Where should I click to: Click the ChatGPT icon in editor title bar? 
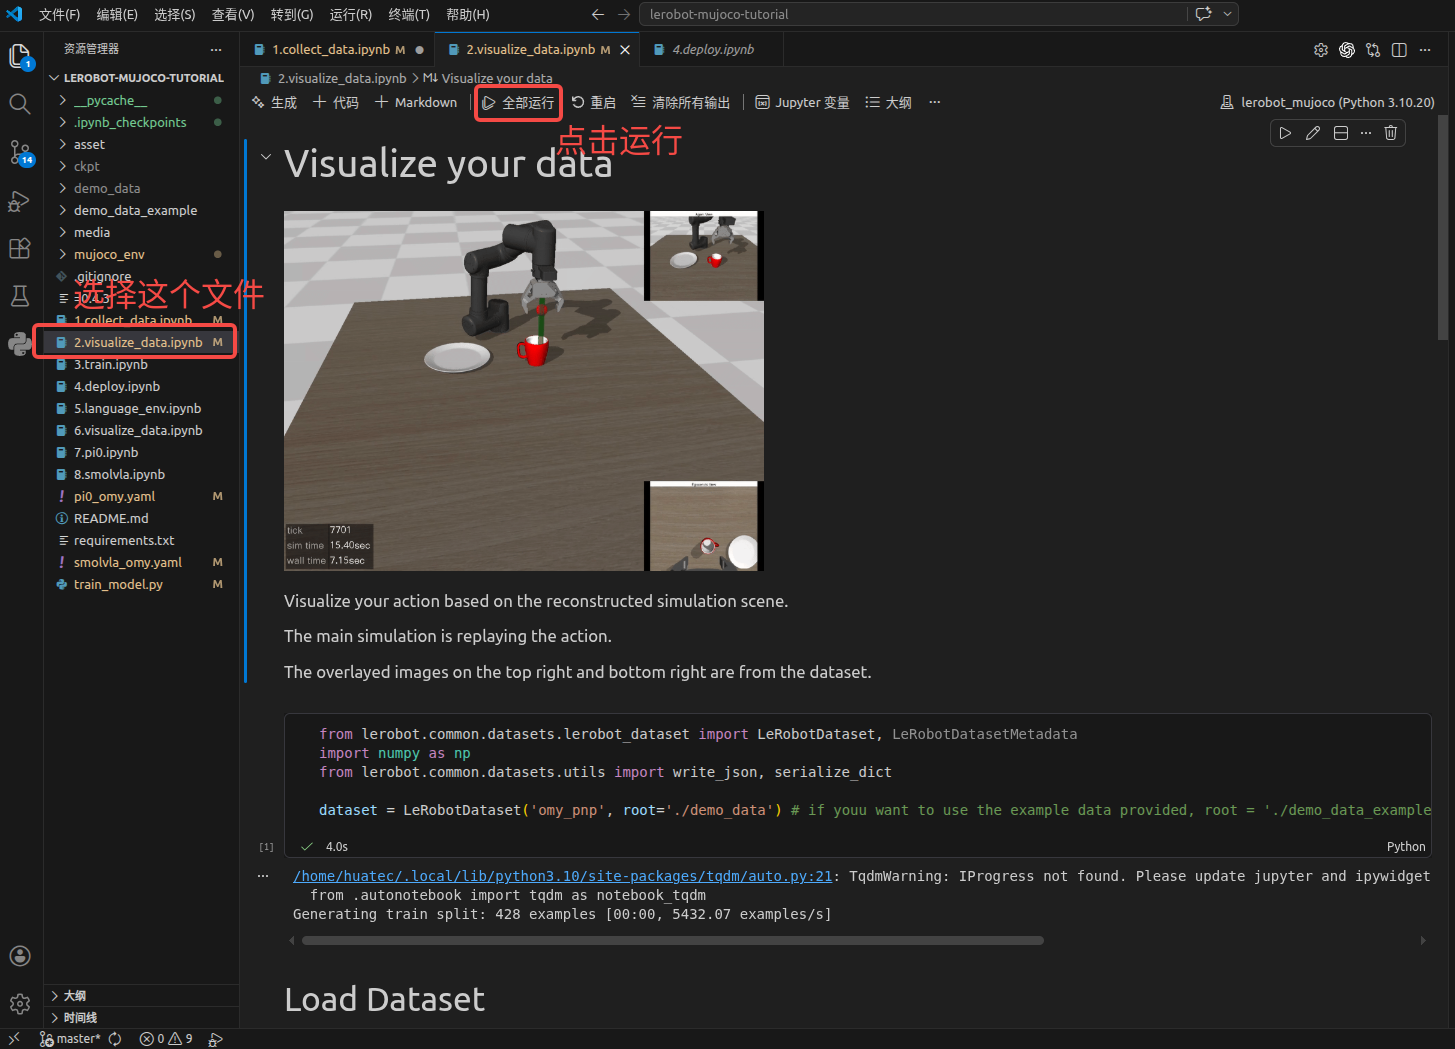[x=1347, y=50]
